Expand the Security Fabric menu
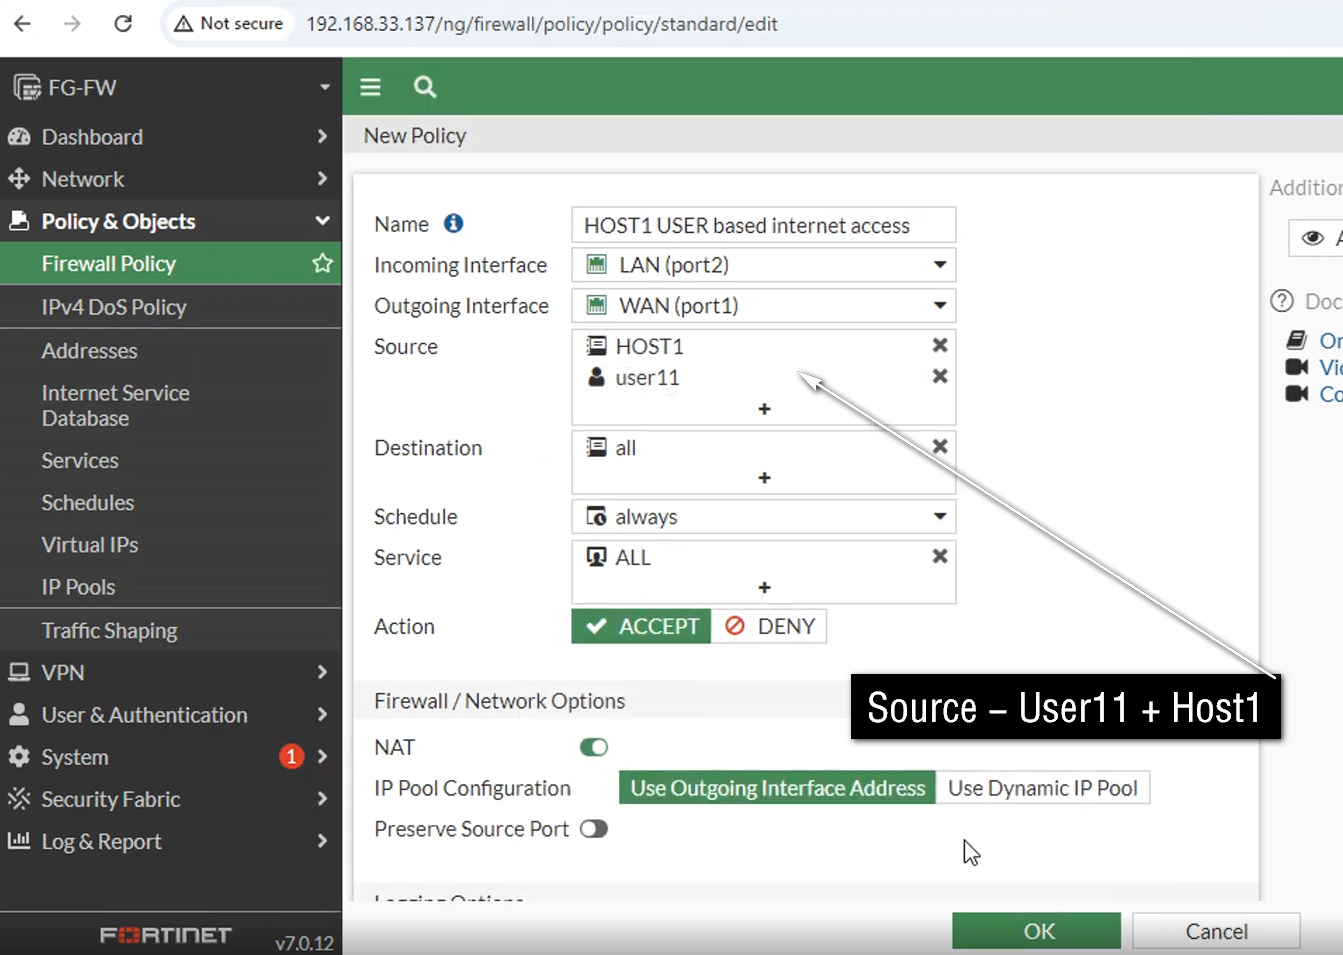Viewport: 1343px width, 955px height. pos(171,799)
